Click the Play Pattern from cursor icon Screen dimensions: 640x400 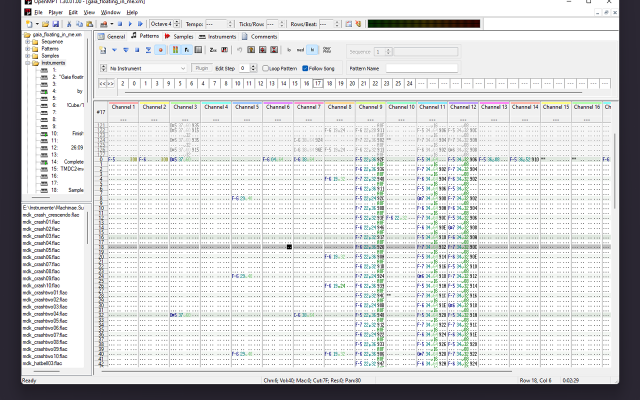[114, 50]
